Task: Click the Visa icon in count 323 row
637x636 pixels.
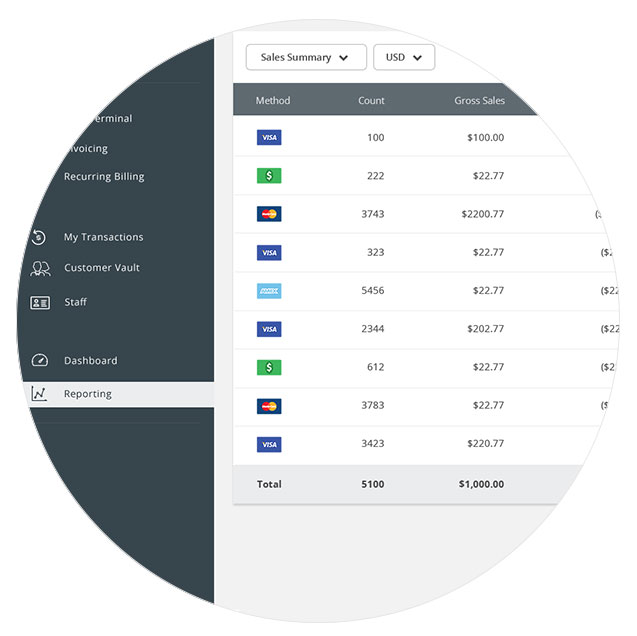Action: 269,252
